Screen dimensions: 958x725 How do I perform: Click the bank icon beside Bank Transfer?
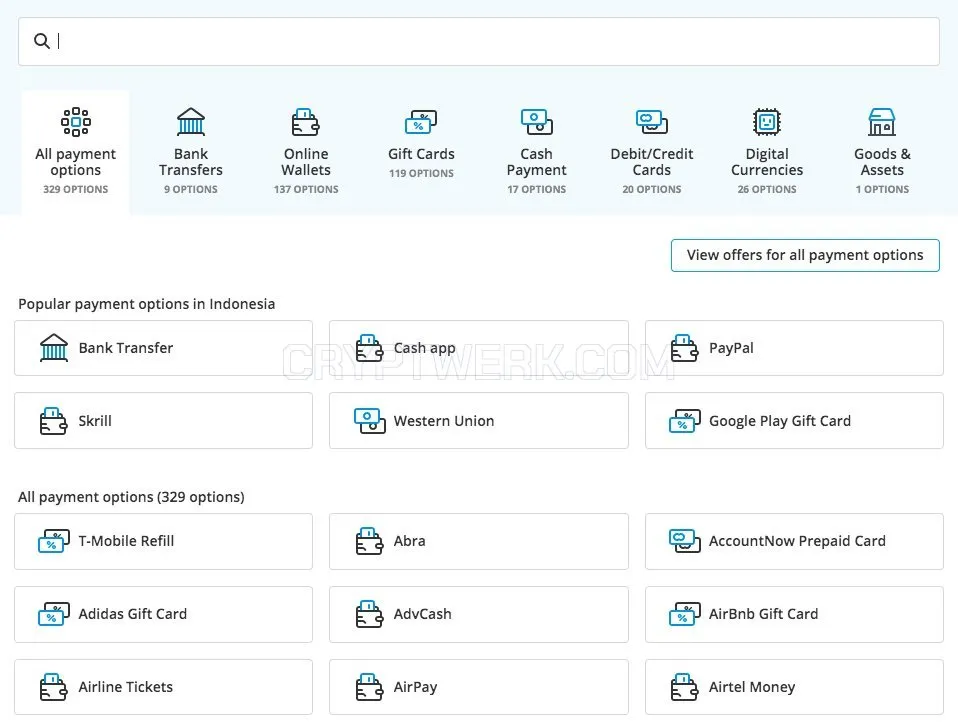pyautogui.click(x=54, y=348)
